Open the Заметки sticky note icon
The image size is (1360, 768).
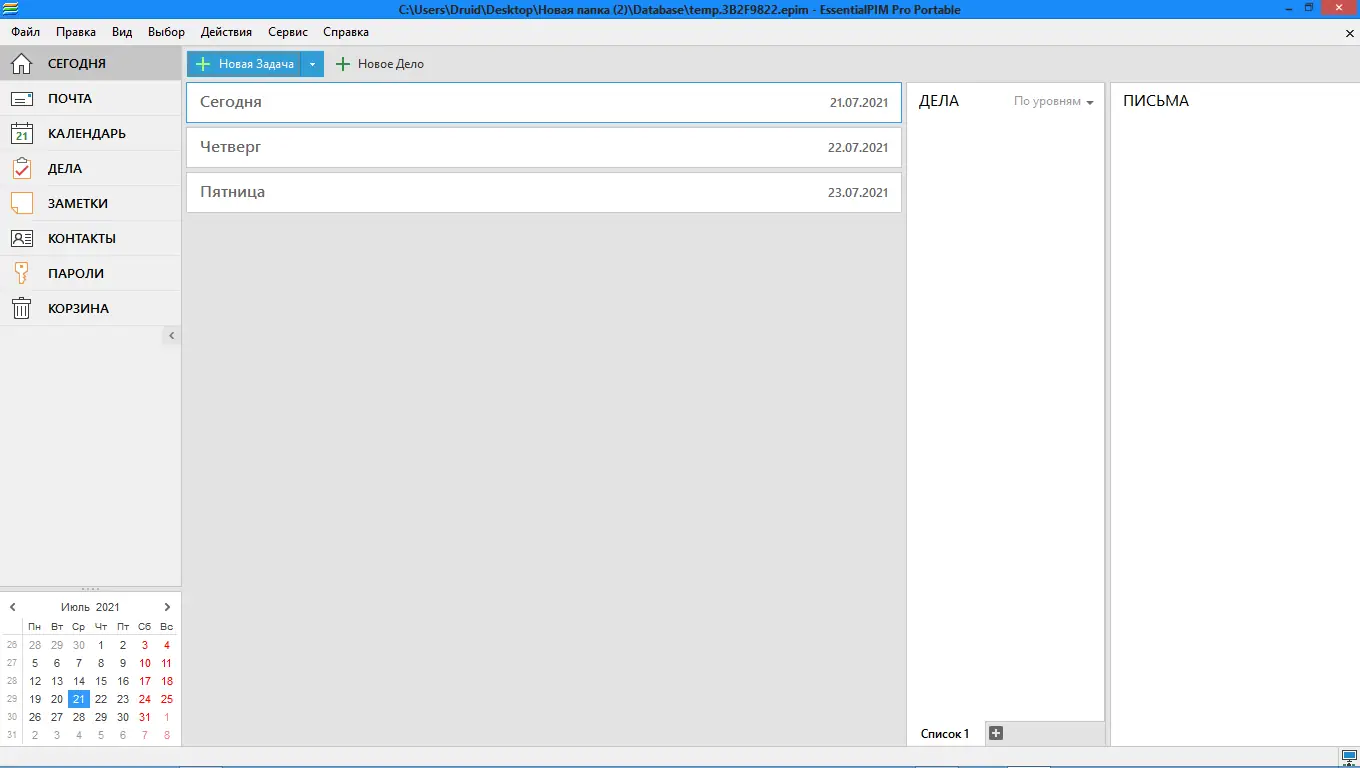(21, 204)
